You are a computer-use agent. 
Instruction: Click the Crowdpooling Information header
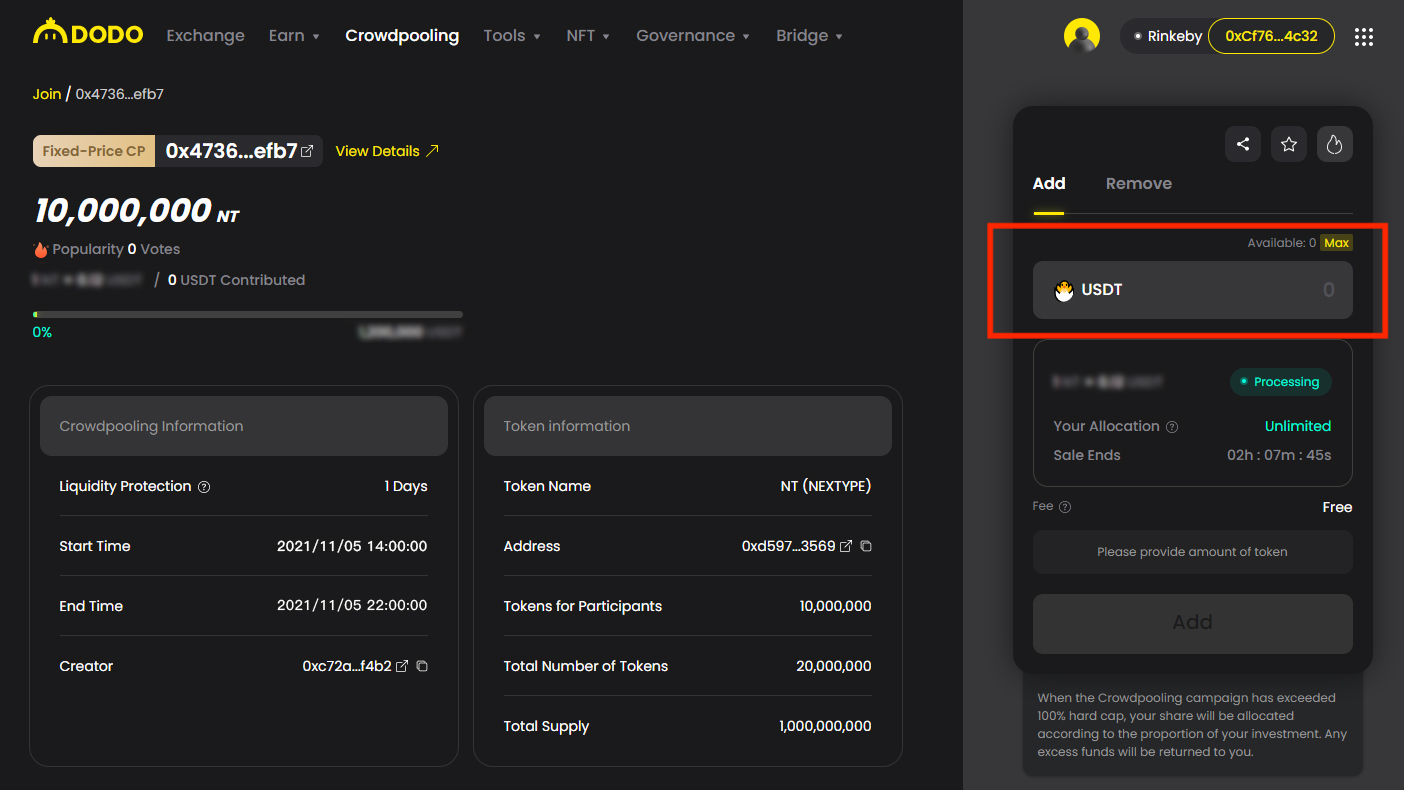pos(244,426)
